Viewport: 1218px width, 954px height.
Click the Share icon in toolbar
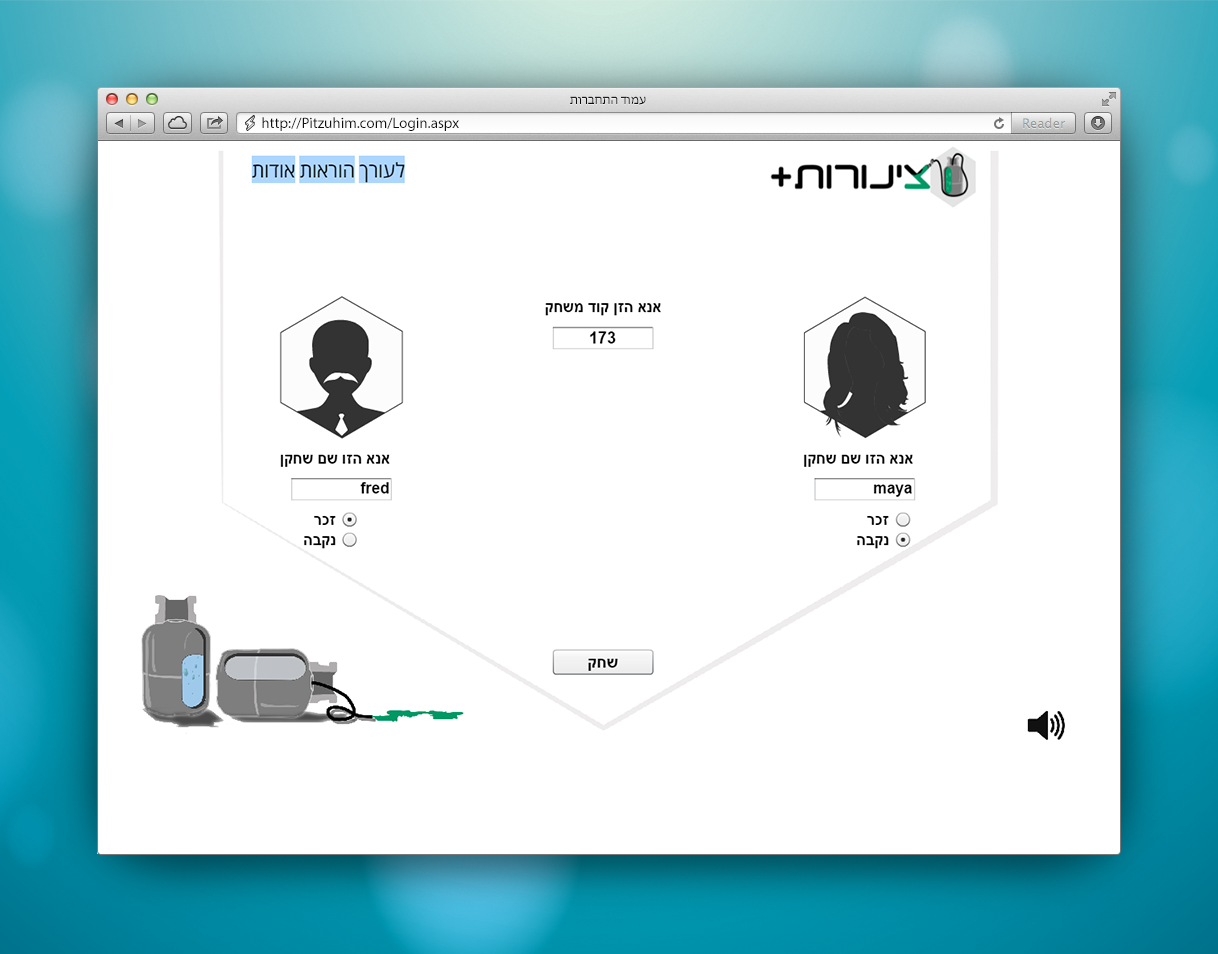point(214,123)
